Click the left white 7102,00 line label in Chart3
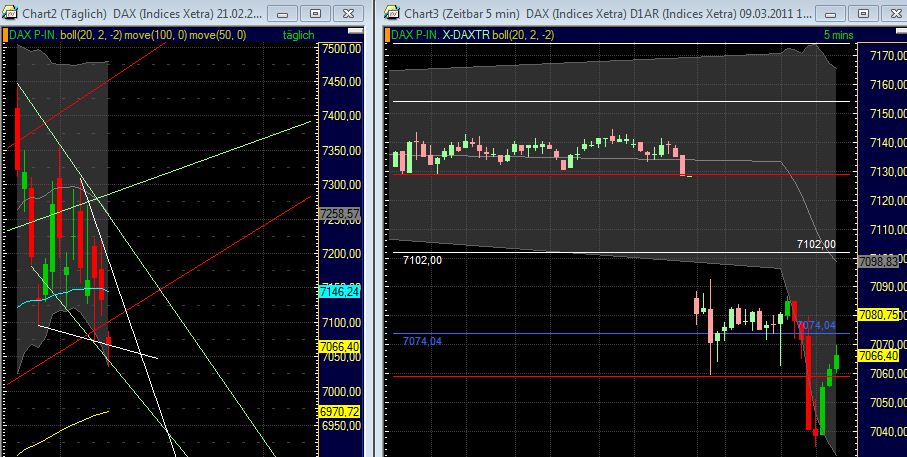The width and height of the screenshot is (907, 457). pos(422,261)
